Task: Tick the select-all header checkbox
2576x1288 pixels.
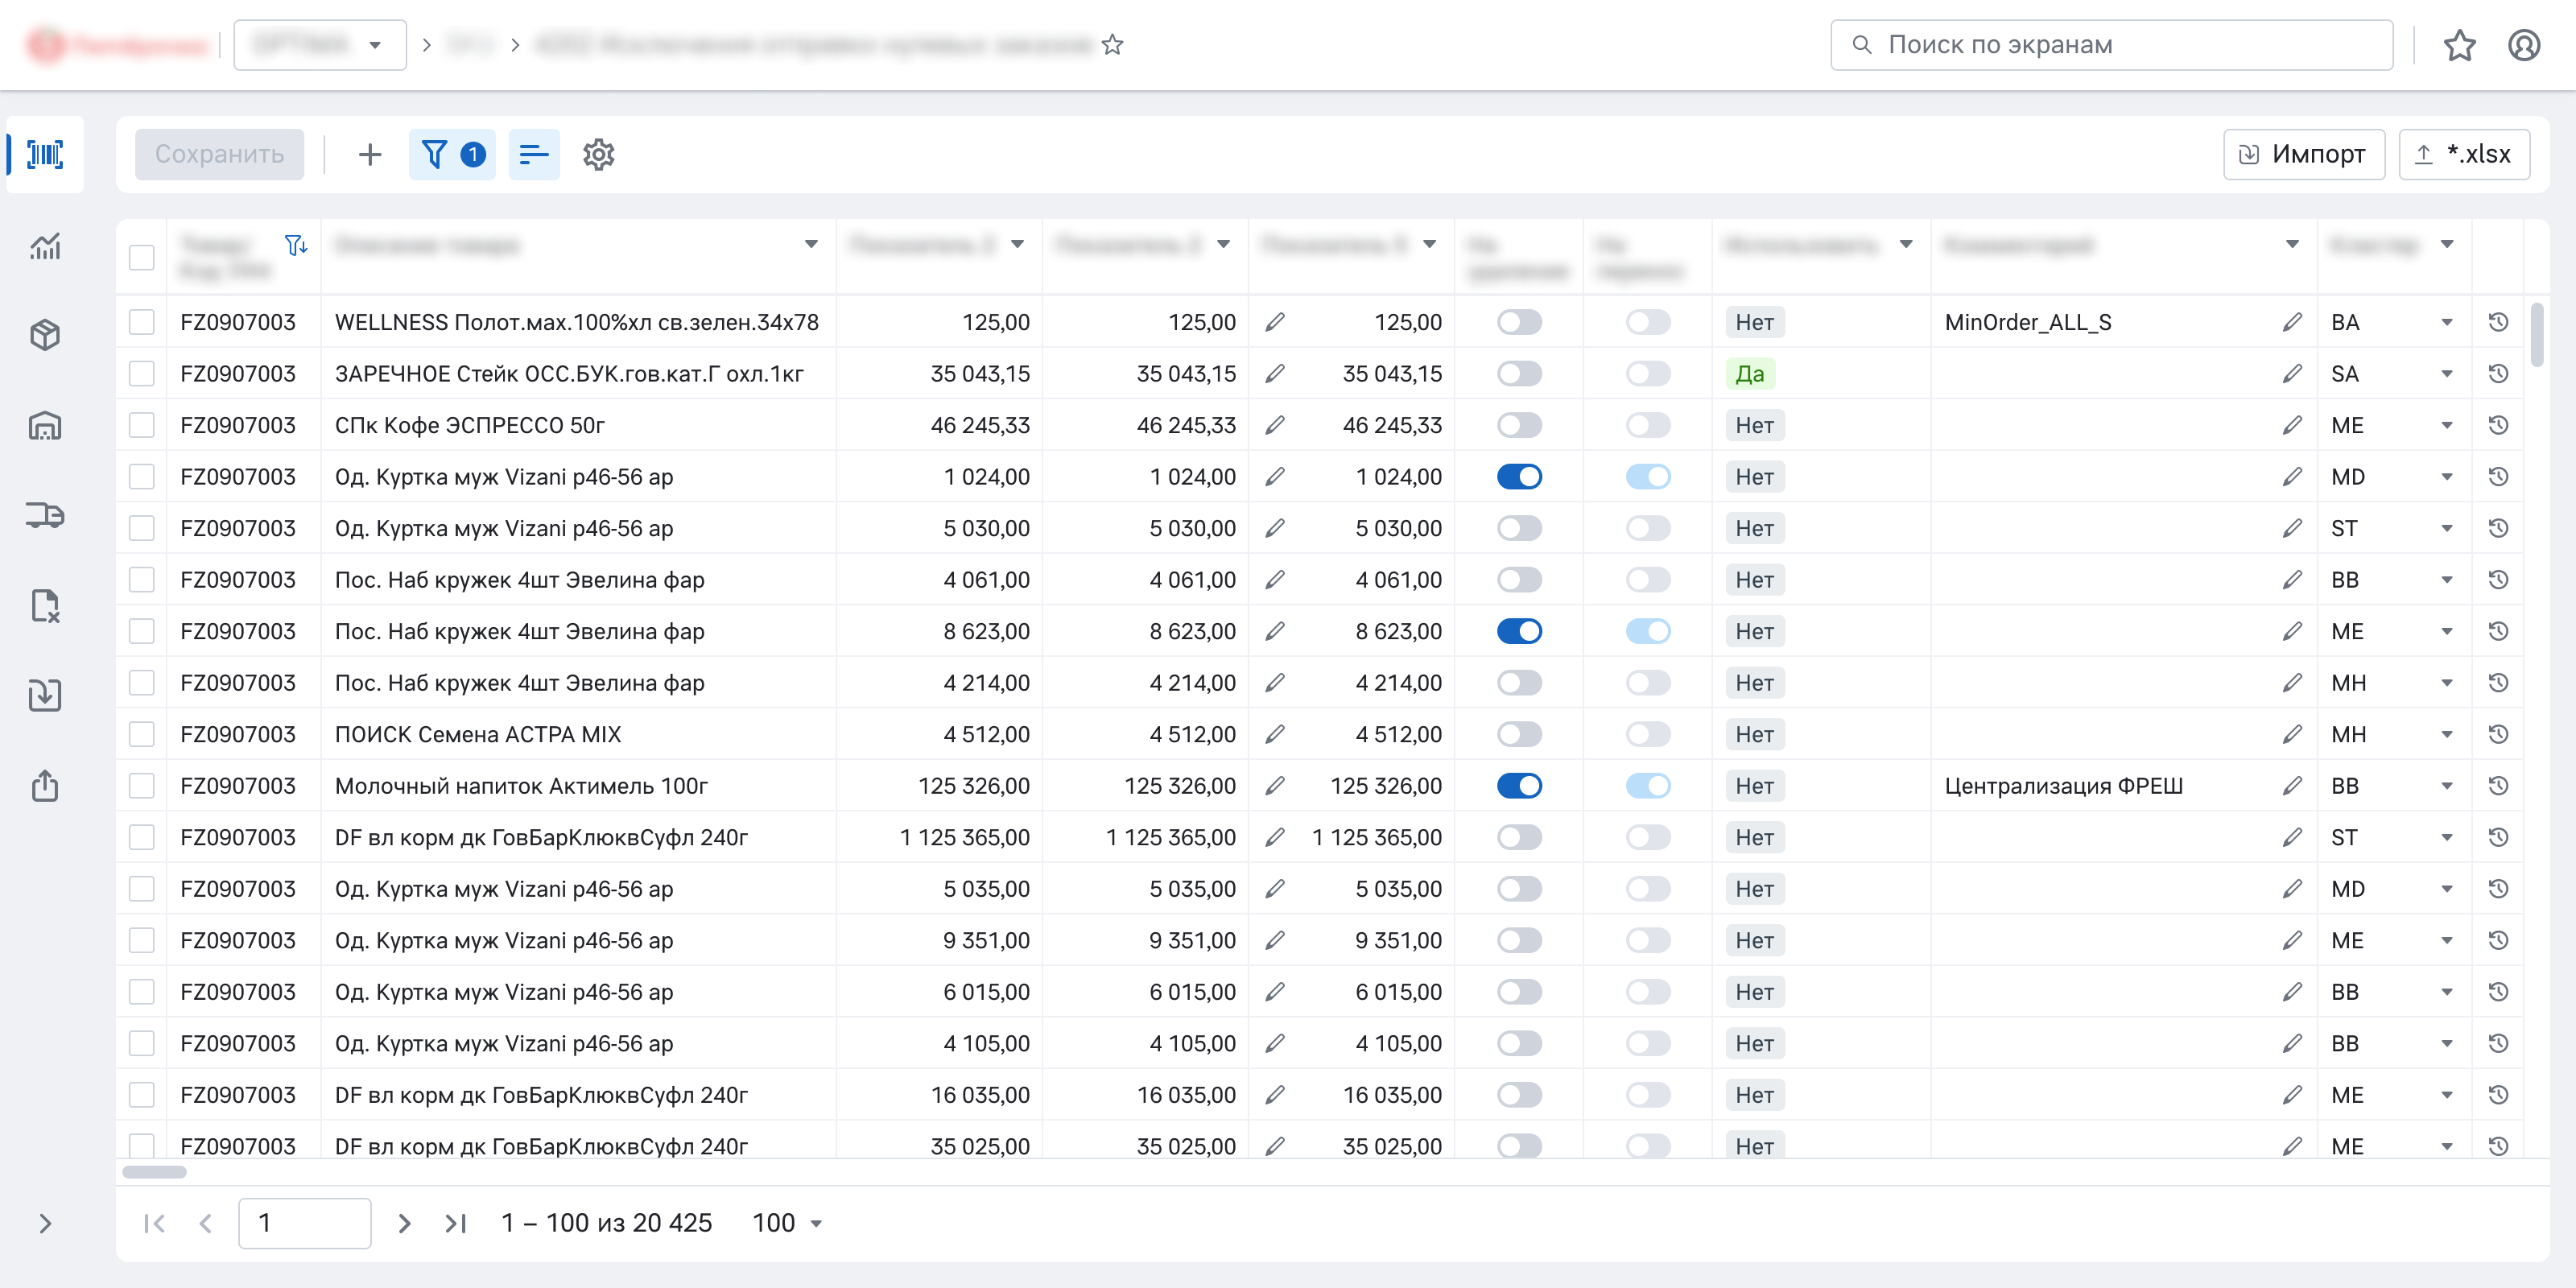Action: (x=142, y=257)
